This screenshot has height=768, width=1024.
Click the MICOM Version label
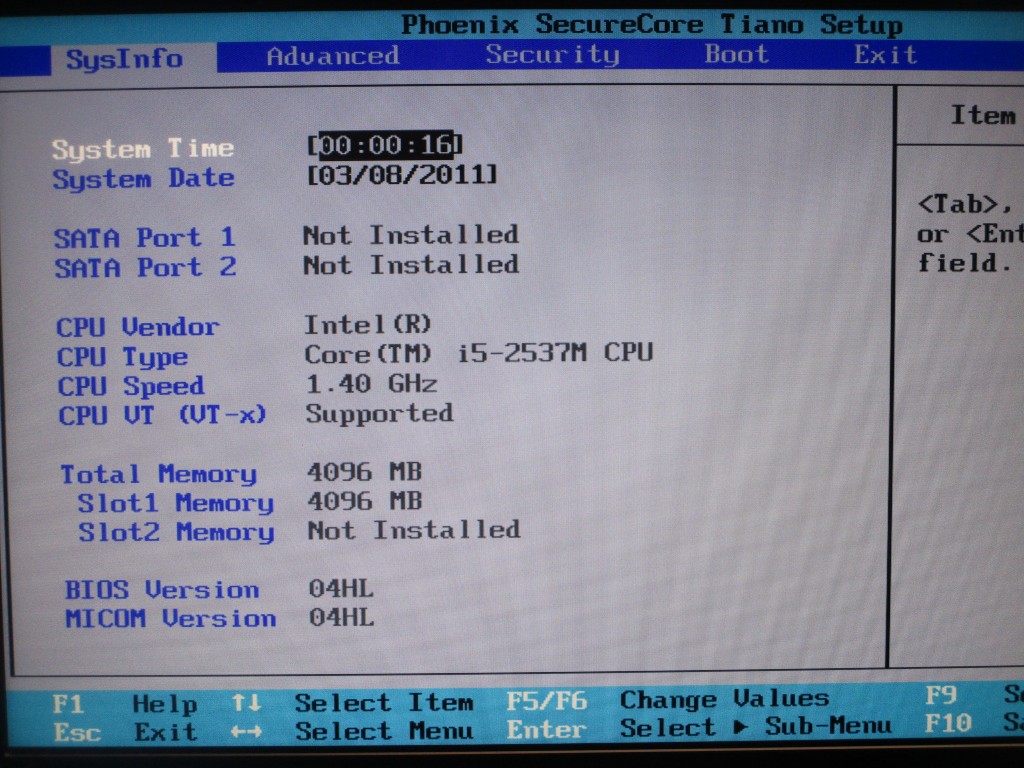click(x=170, y=618)
